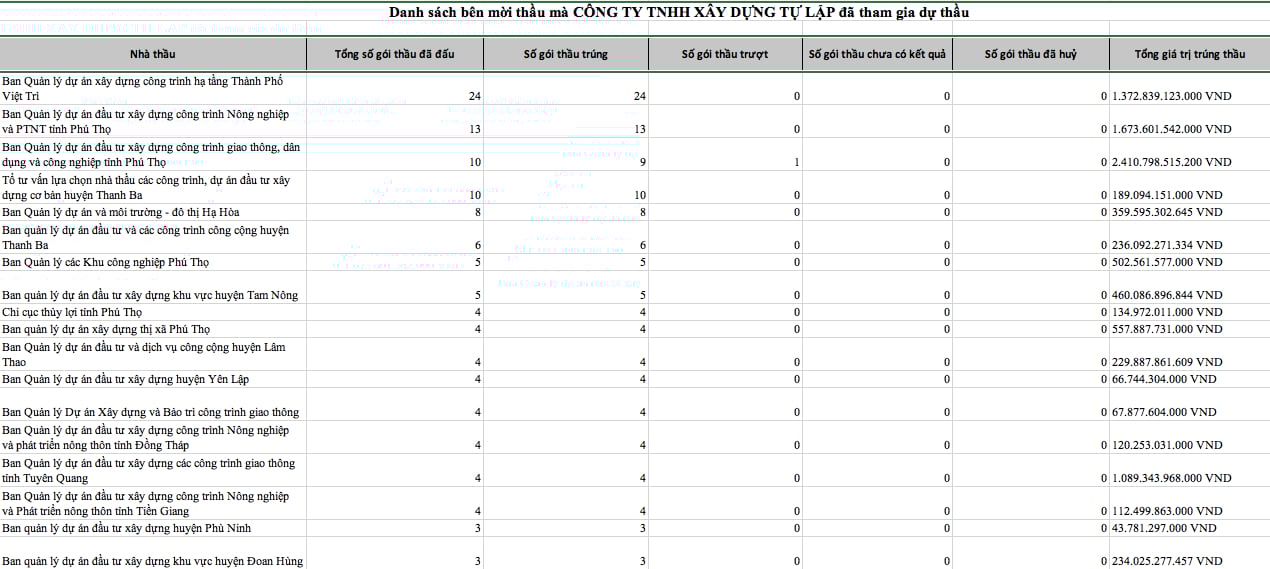Click the value 557.887.731.000 VND
This screenshot has width=1270, height=569.
[1167, 329]
